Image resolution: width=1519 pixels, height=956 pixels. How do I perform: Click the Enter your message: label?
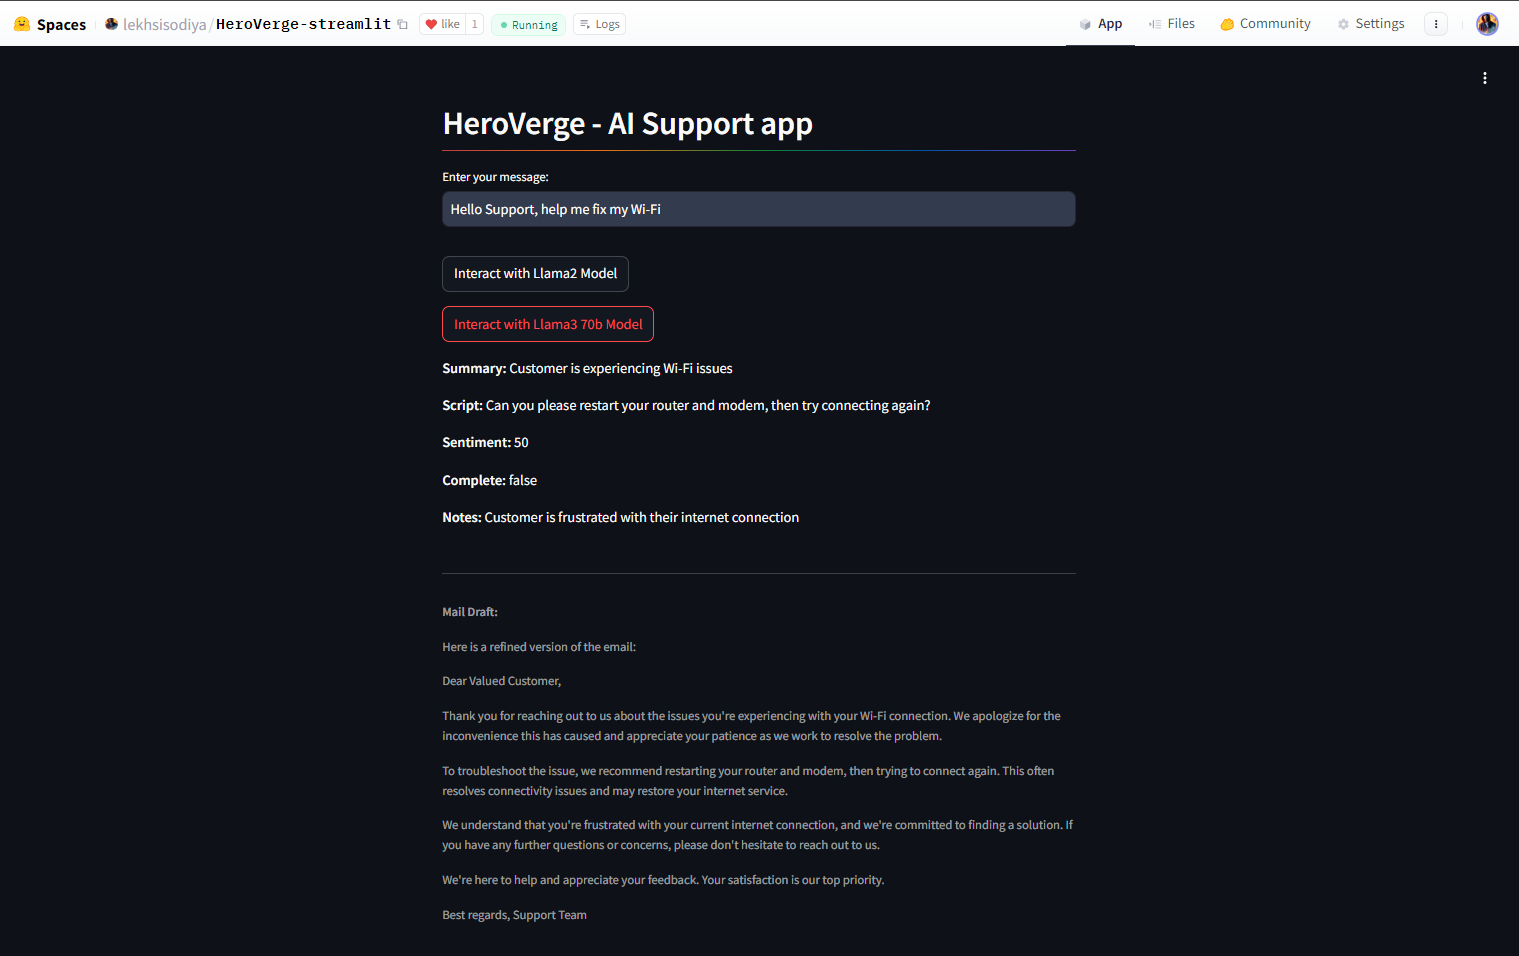click(495, 177)
